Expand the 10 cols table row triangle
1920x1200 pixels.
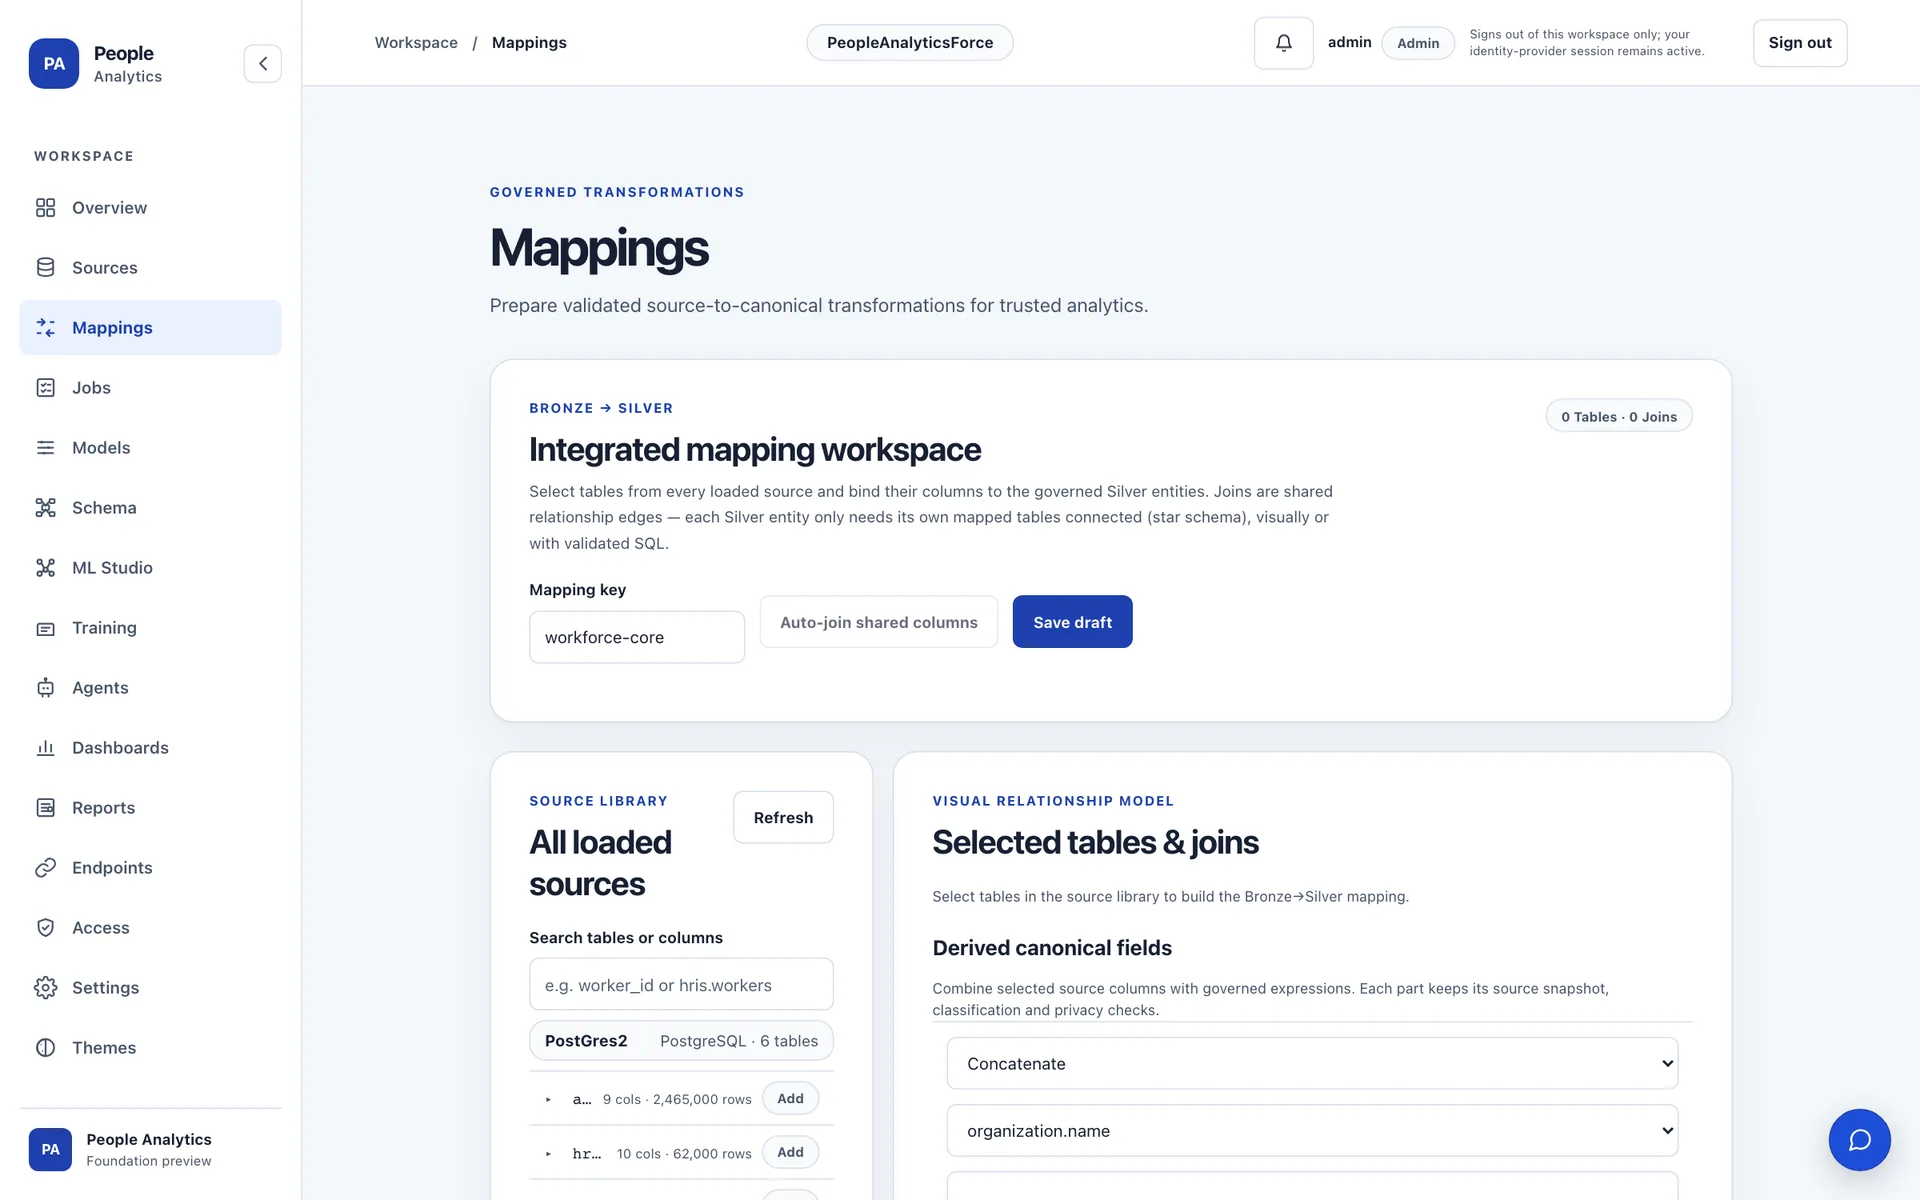548,1153
